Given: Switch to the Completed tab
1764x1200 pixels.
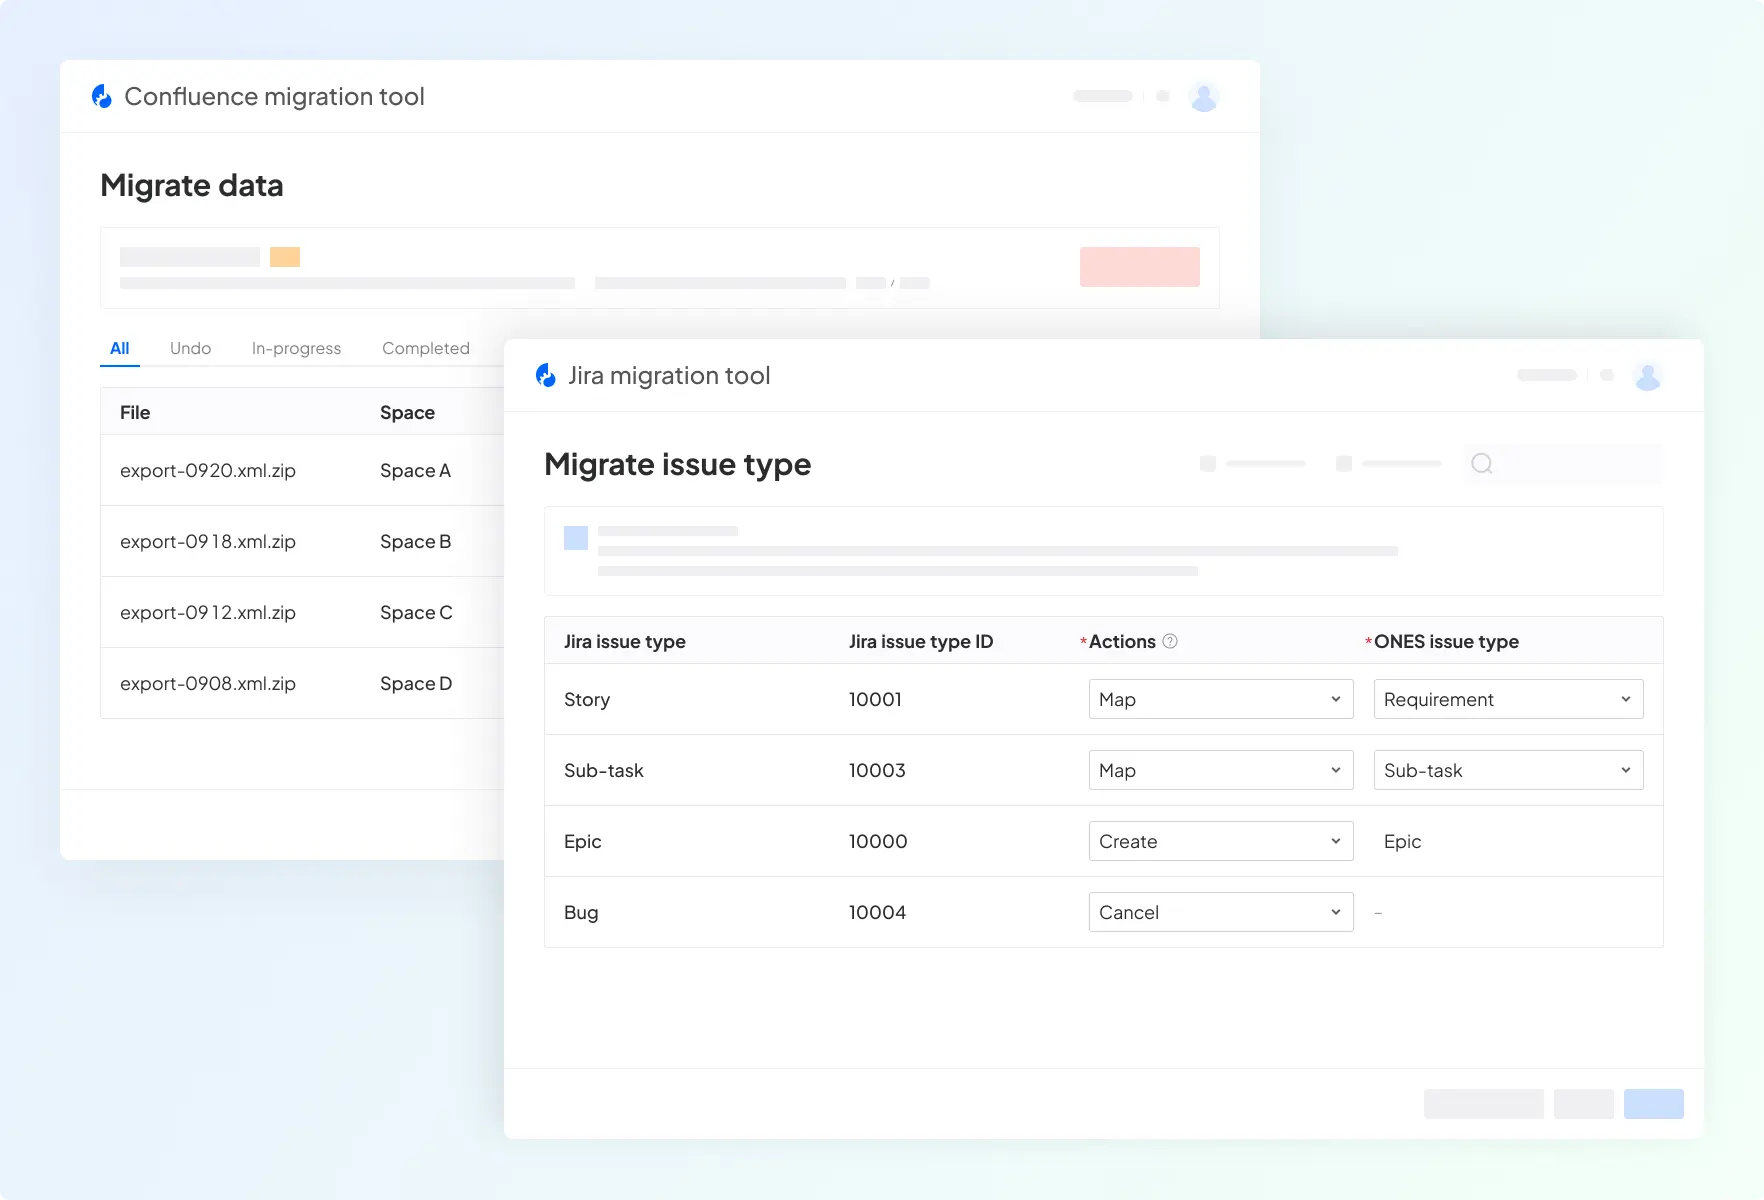Looking at the screenshot, I should pyautogui.click(x=425, y=348).
